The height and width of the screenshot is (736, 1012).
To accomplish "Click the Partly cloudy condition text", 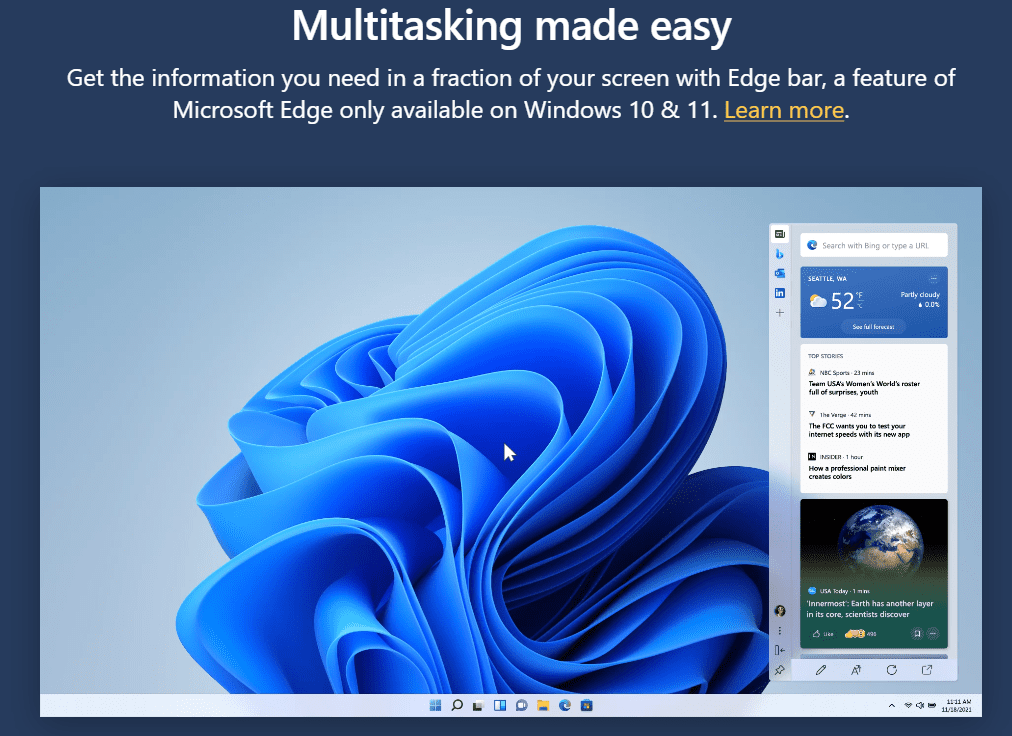I will [920, 294].
